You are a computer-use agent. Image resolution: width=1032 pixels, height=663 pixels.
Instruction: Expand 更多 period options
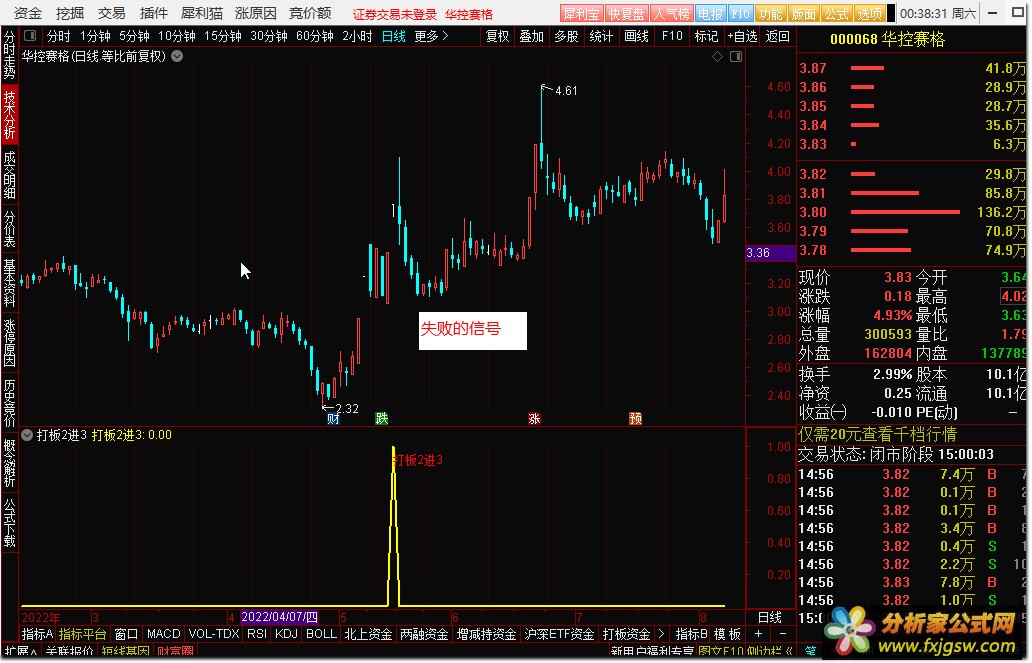click(431, 36)
